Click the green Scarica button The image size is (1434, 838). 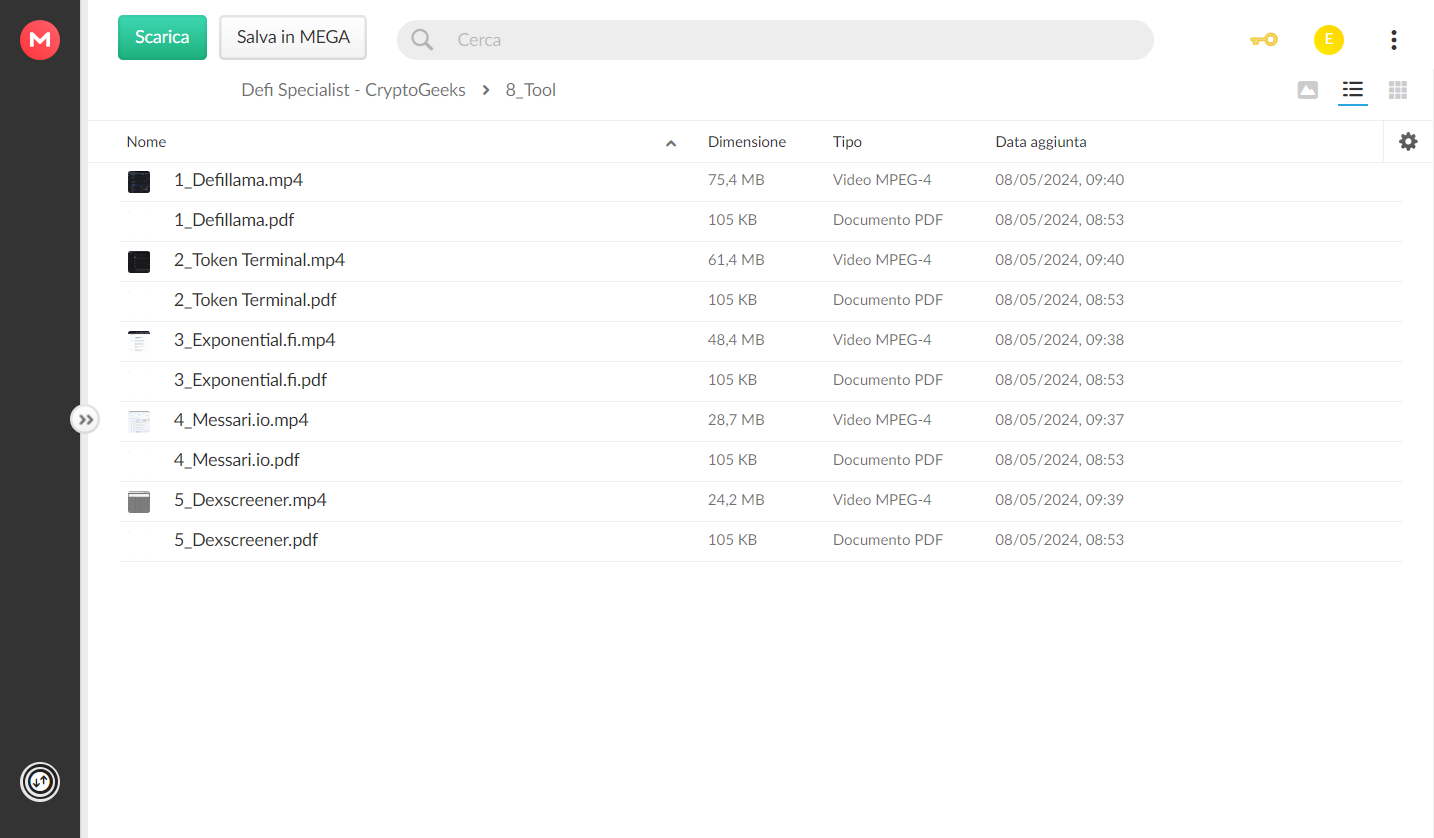pyautogui.click(x=162, y=37)
